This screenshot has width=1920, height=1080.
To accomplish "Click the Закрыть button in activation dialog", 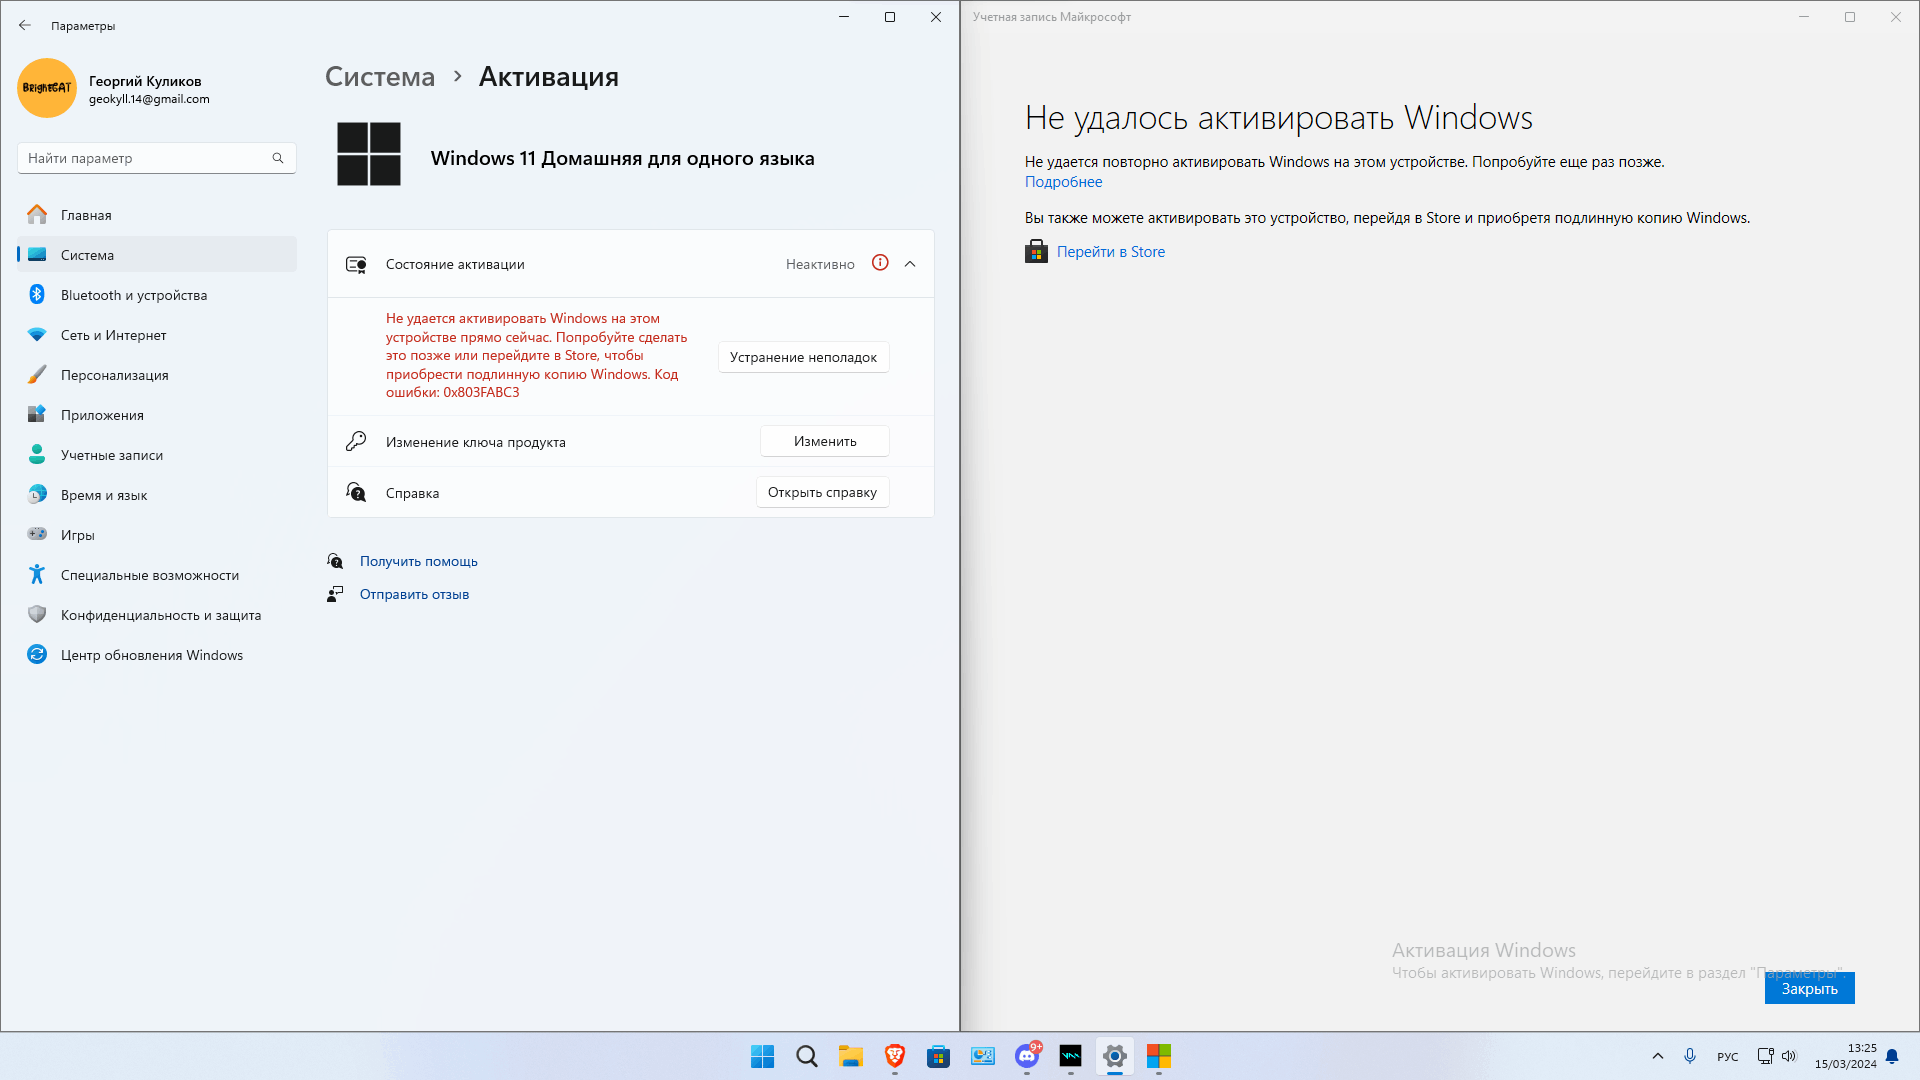I will point(1809,988).
